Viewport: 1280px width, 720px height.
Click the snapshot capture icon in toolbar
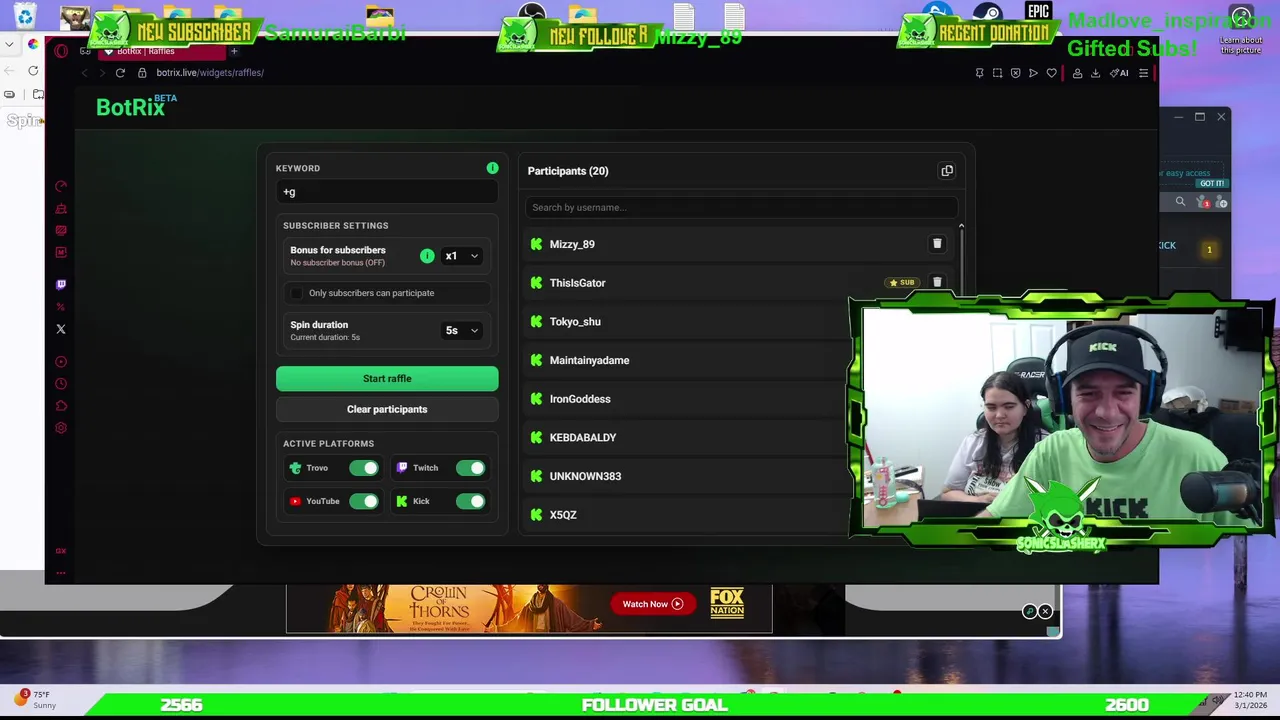pos(997,73)
